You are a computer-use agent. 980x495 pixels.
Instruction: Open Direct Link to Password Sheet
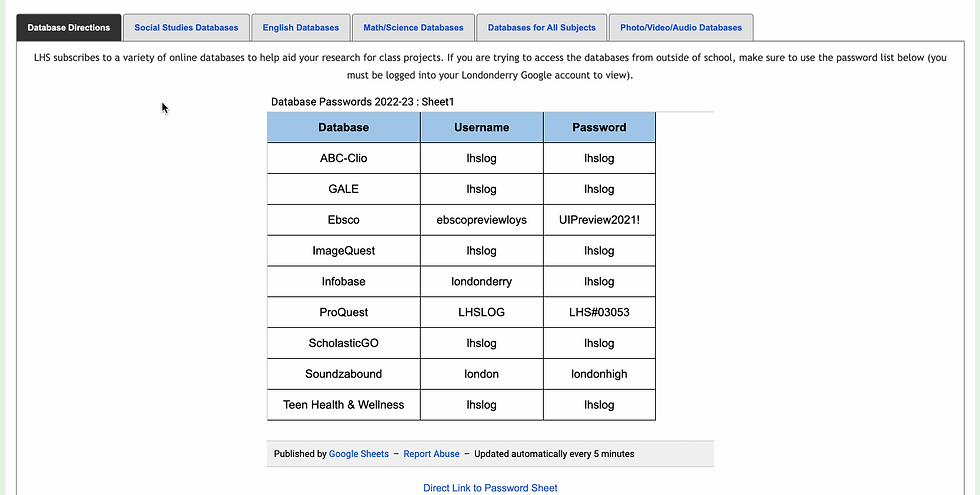(490, 488)
